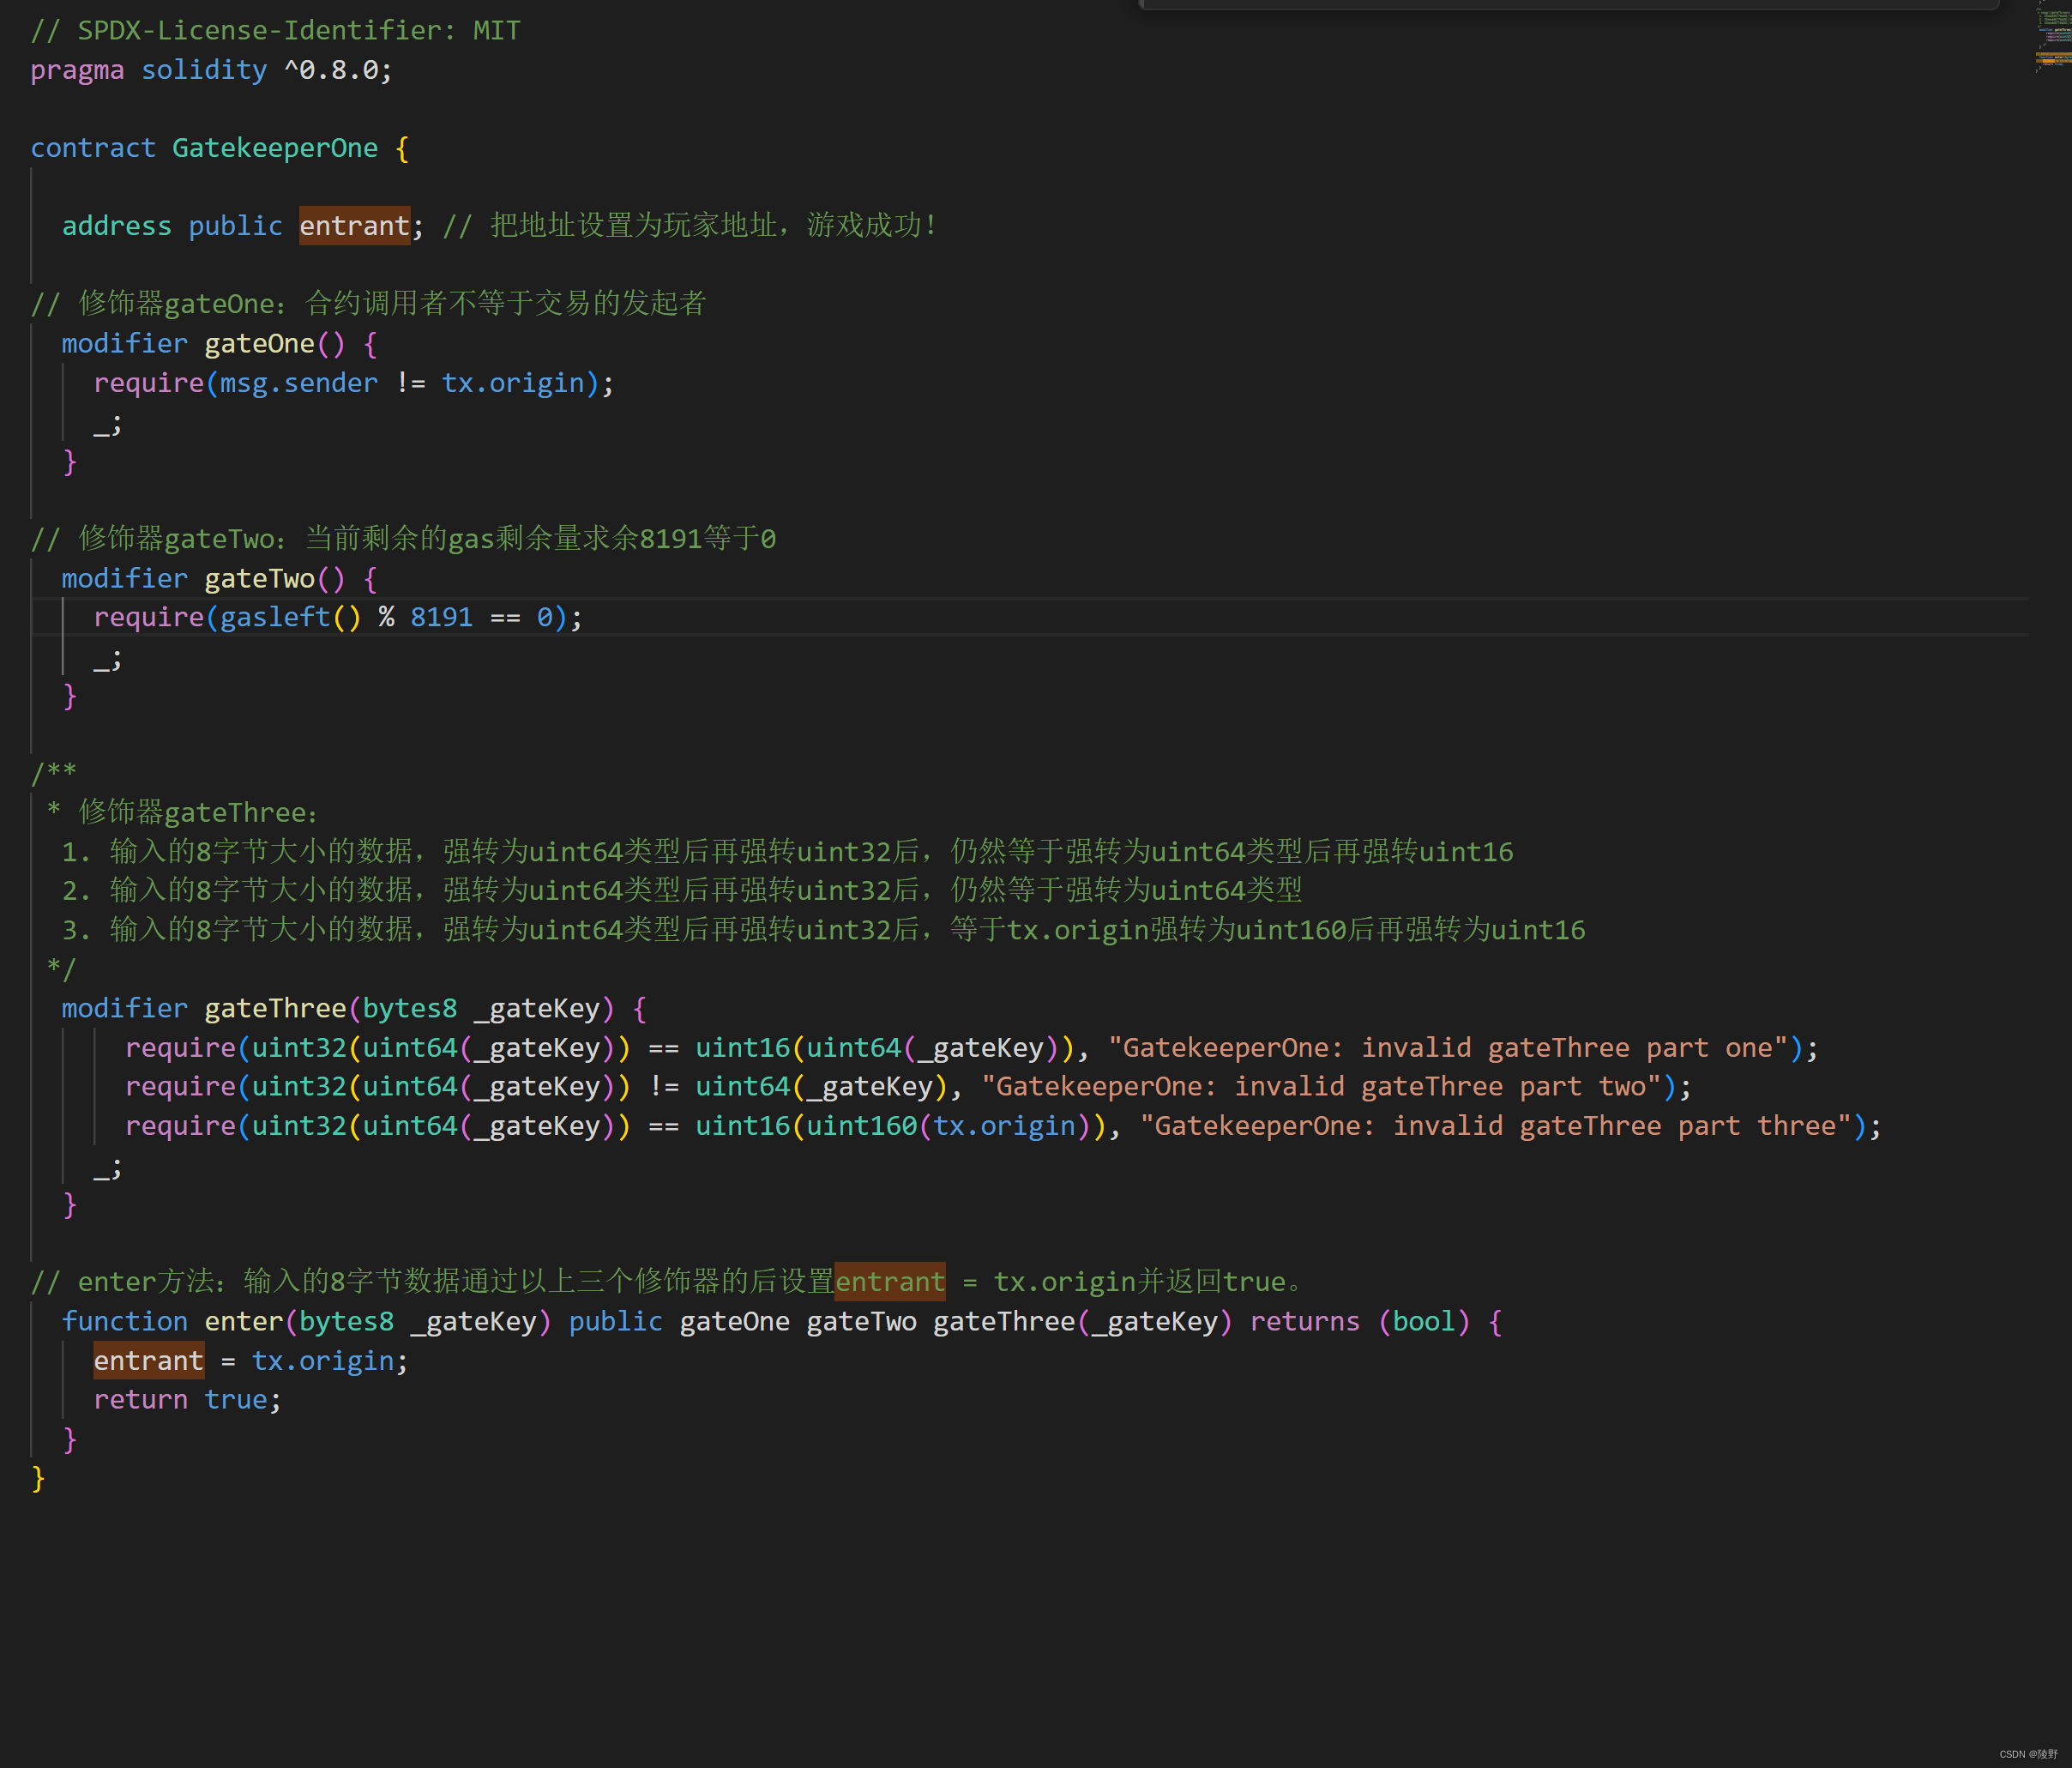Click the contract name 'GatekeeperOne'
Viewport: 2072px width, 1768px height.
(x=275, y=148)
